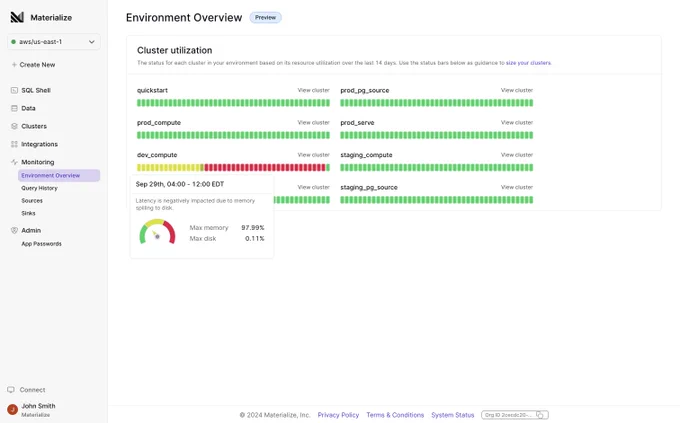Click yellow segment of dev_compute bar
The image size is (680, 423).
tap(170, 167)
